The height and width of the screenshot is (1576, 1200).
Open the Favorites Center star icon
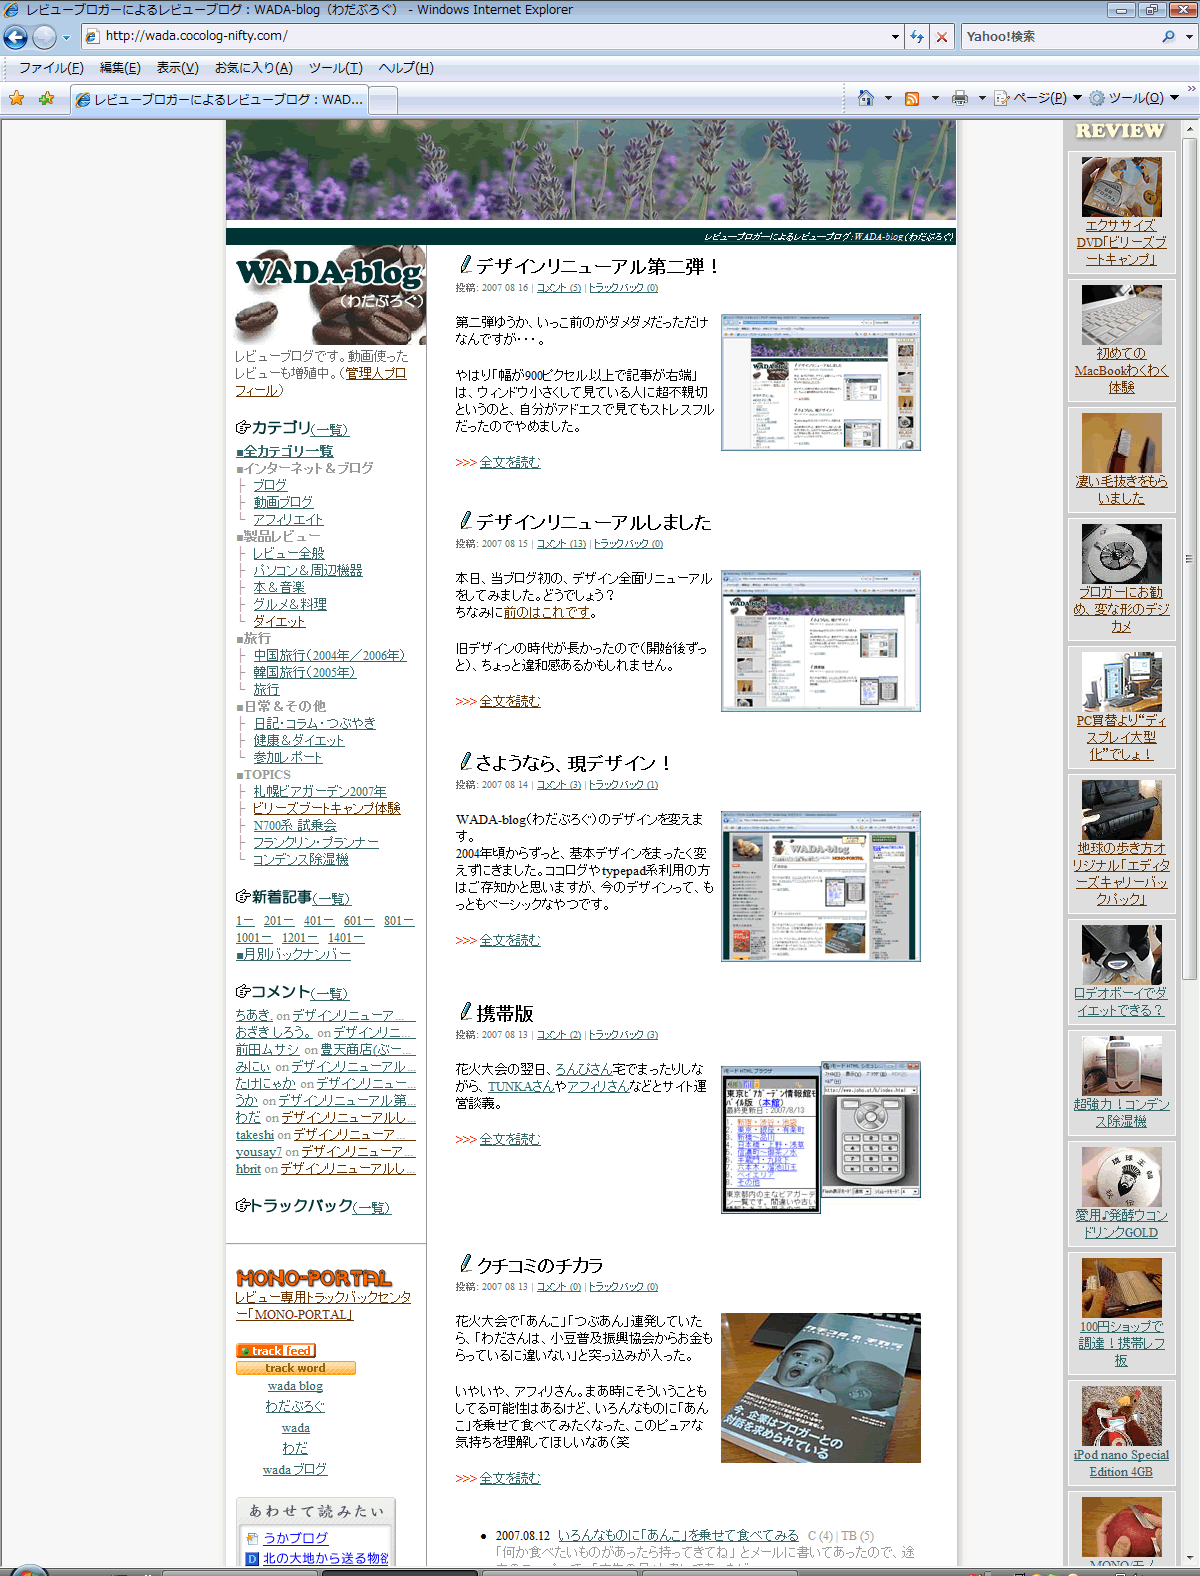tap(17, 99)
